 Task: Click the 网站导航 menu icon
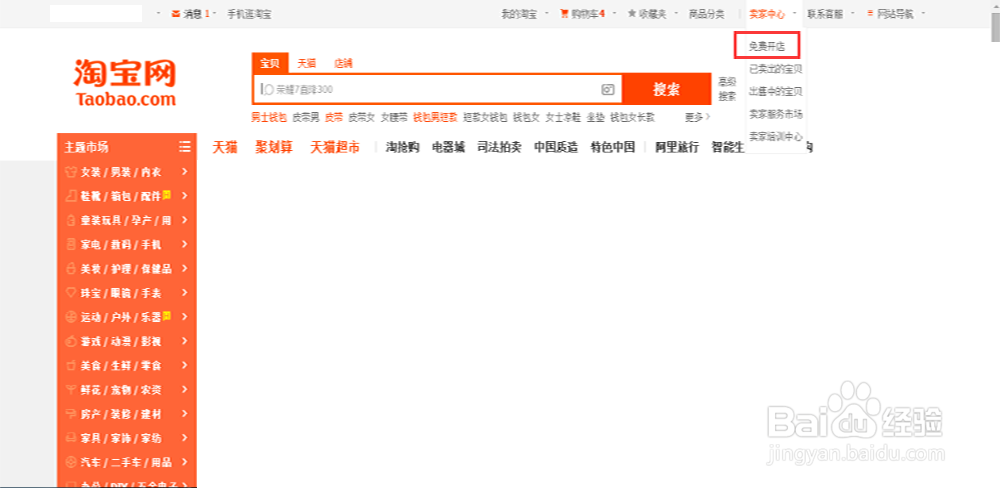(871, 13)
